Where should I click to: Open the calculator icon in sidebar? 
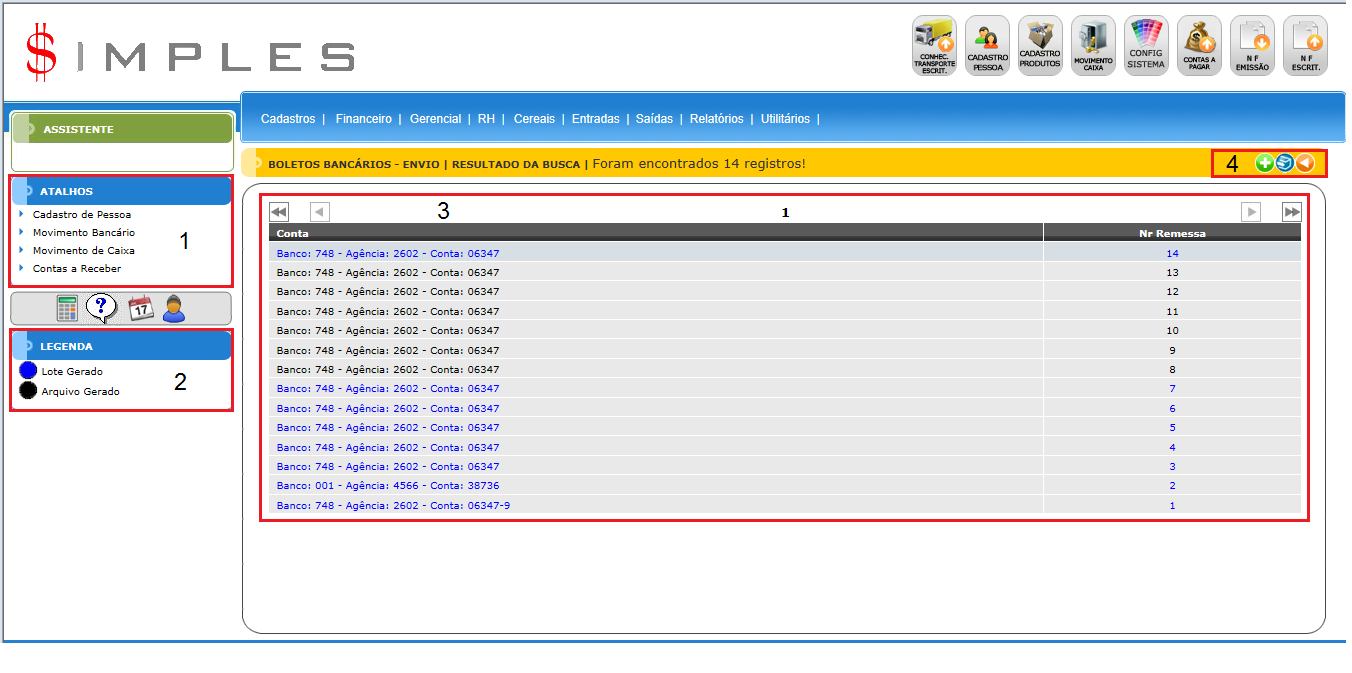pyautogui.click(x=67, y=308)
